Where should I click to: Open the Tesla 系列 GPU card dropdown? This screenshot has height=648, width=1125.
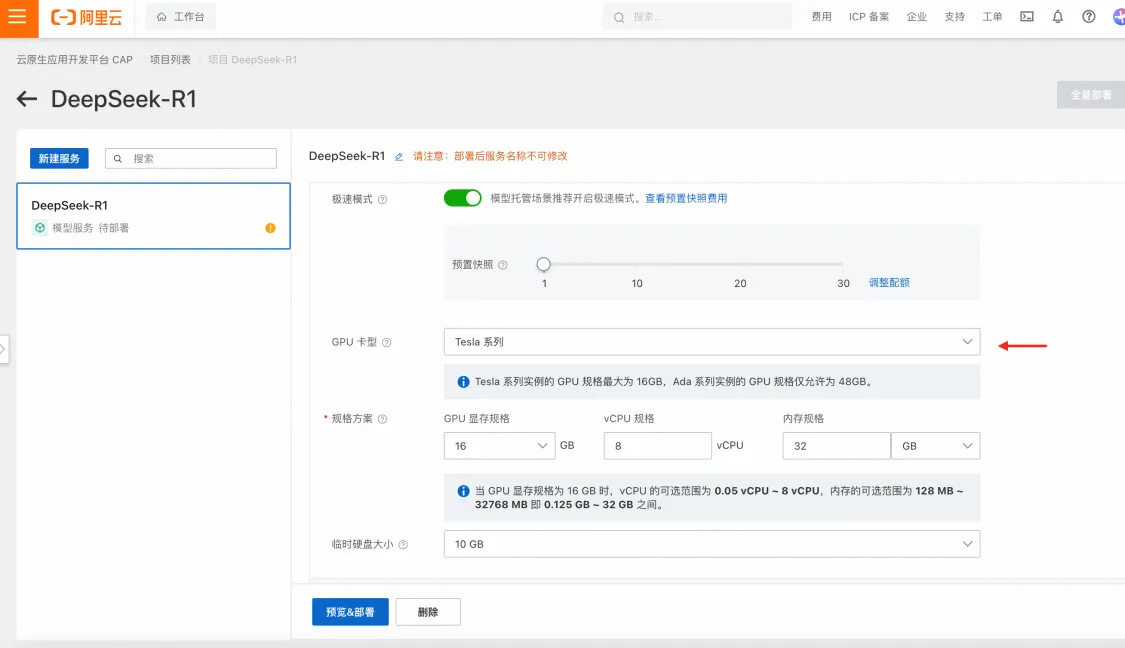711,342
